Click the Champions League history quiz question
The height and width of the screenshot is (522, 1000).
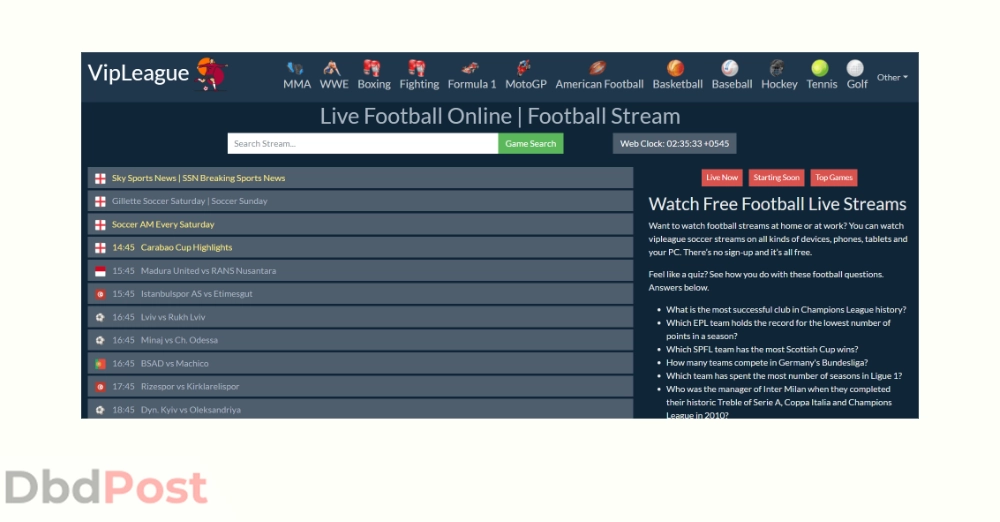[x=786, y=309]
